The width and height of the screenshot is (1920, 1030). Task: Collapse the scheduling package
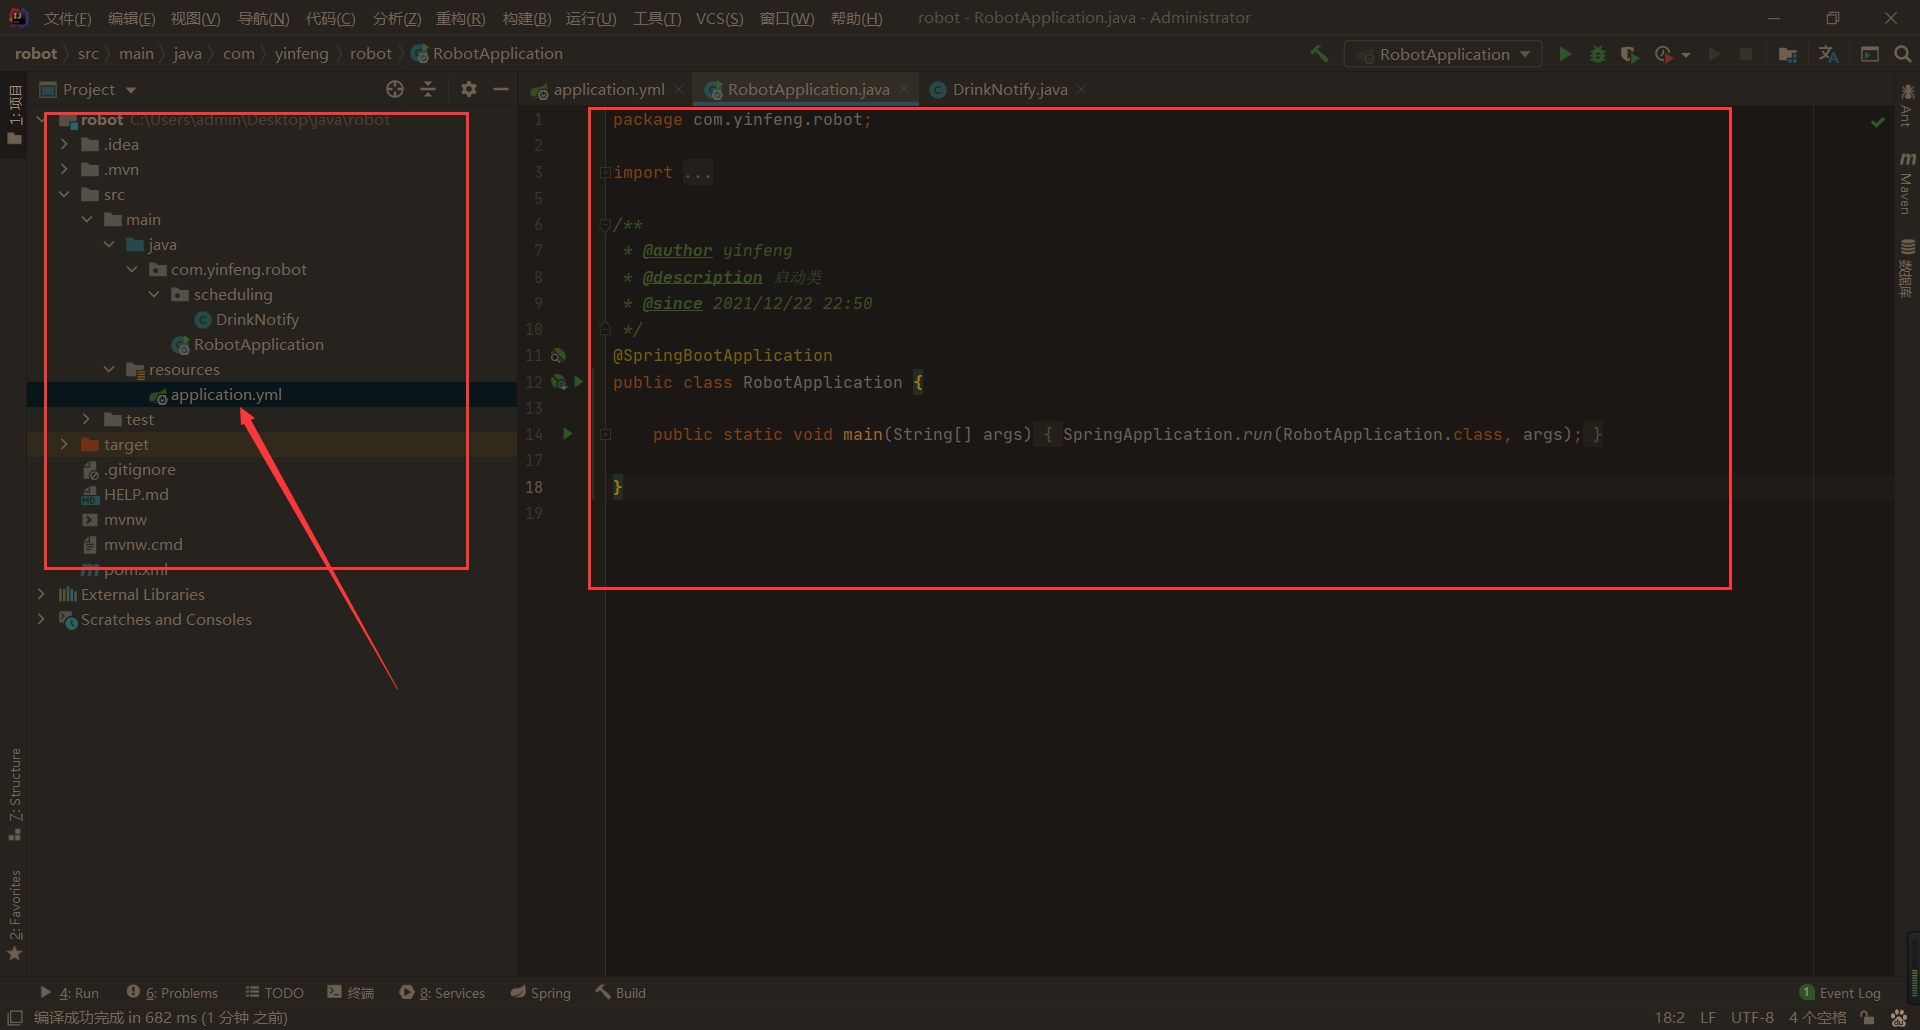click(x=154, y=294)
